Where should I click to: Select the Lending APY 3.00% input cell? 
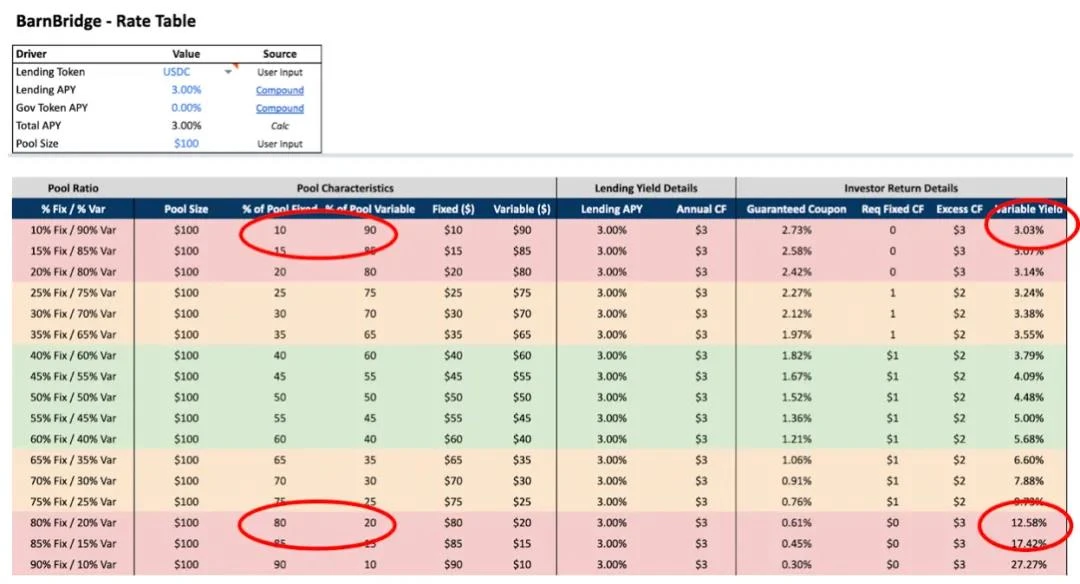[185, 90]
